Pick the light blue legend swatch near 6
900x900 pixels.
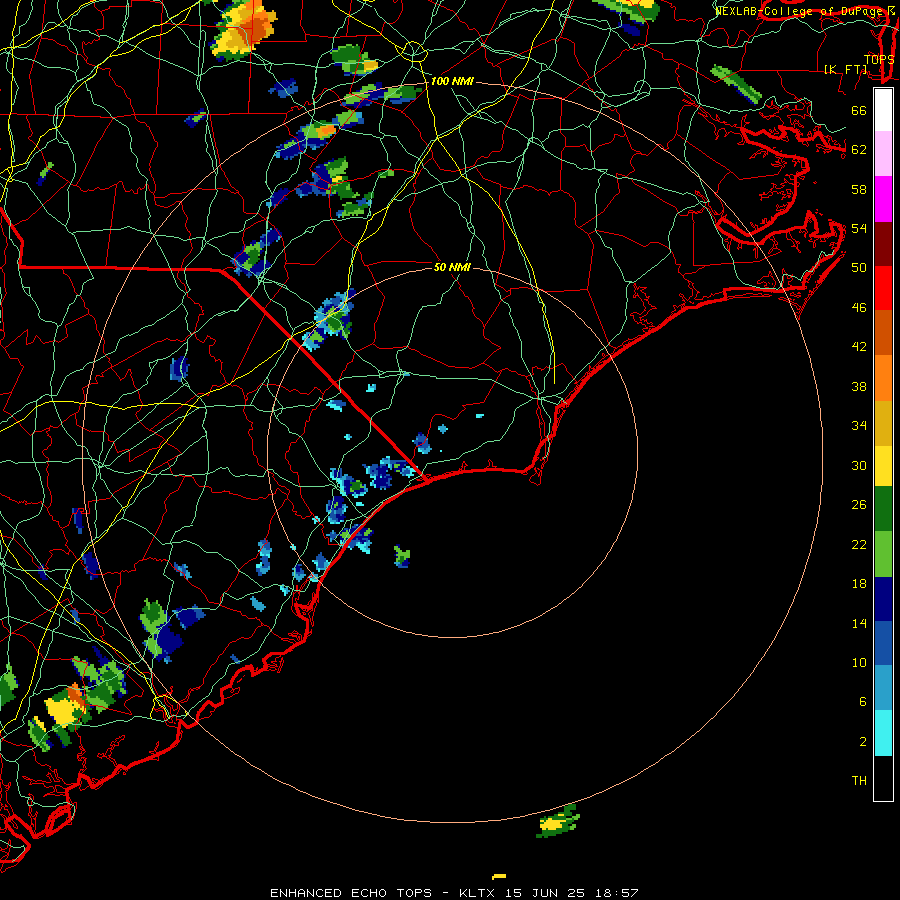click(x=883, y=688)
